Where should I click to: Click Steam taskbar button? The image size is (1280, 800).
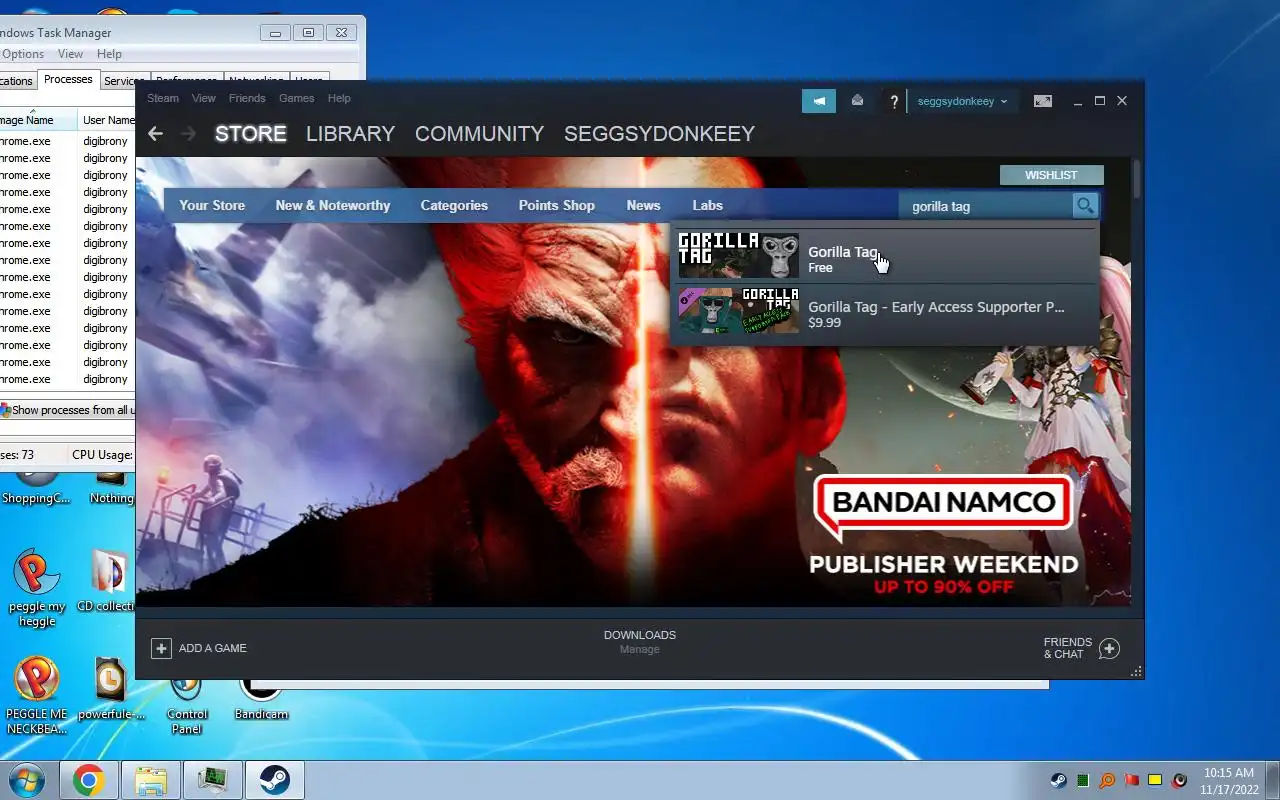pyautogui.click(x=274, y=780)
